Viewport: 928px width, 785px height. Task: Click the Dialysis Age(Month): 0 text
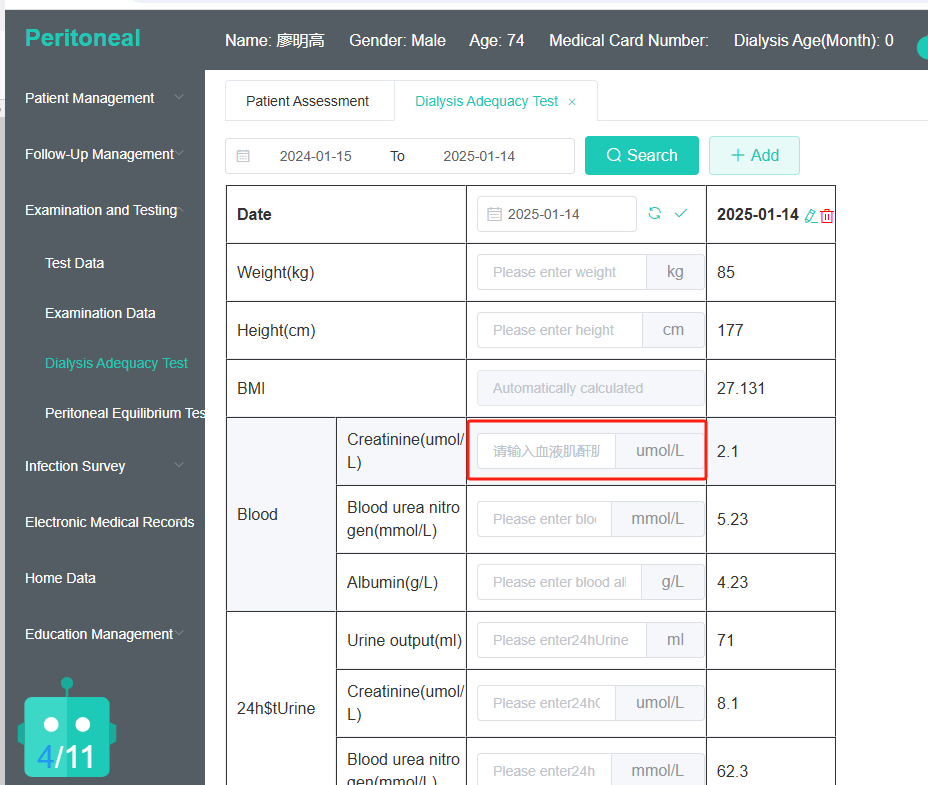[x=813, y=40]
